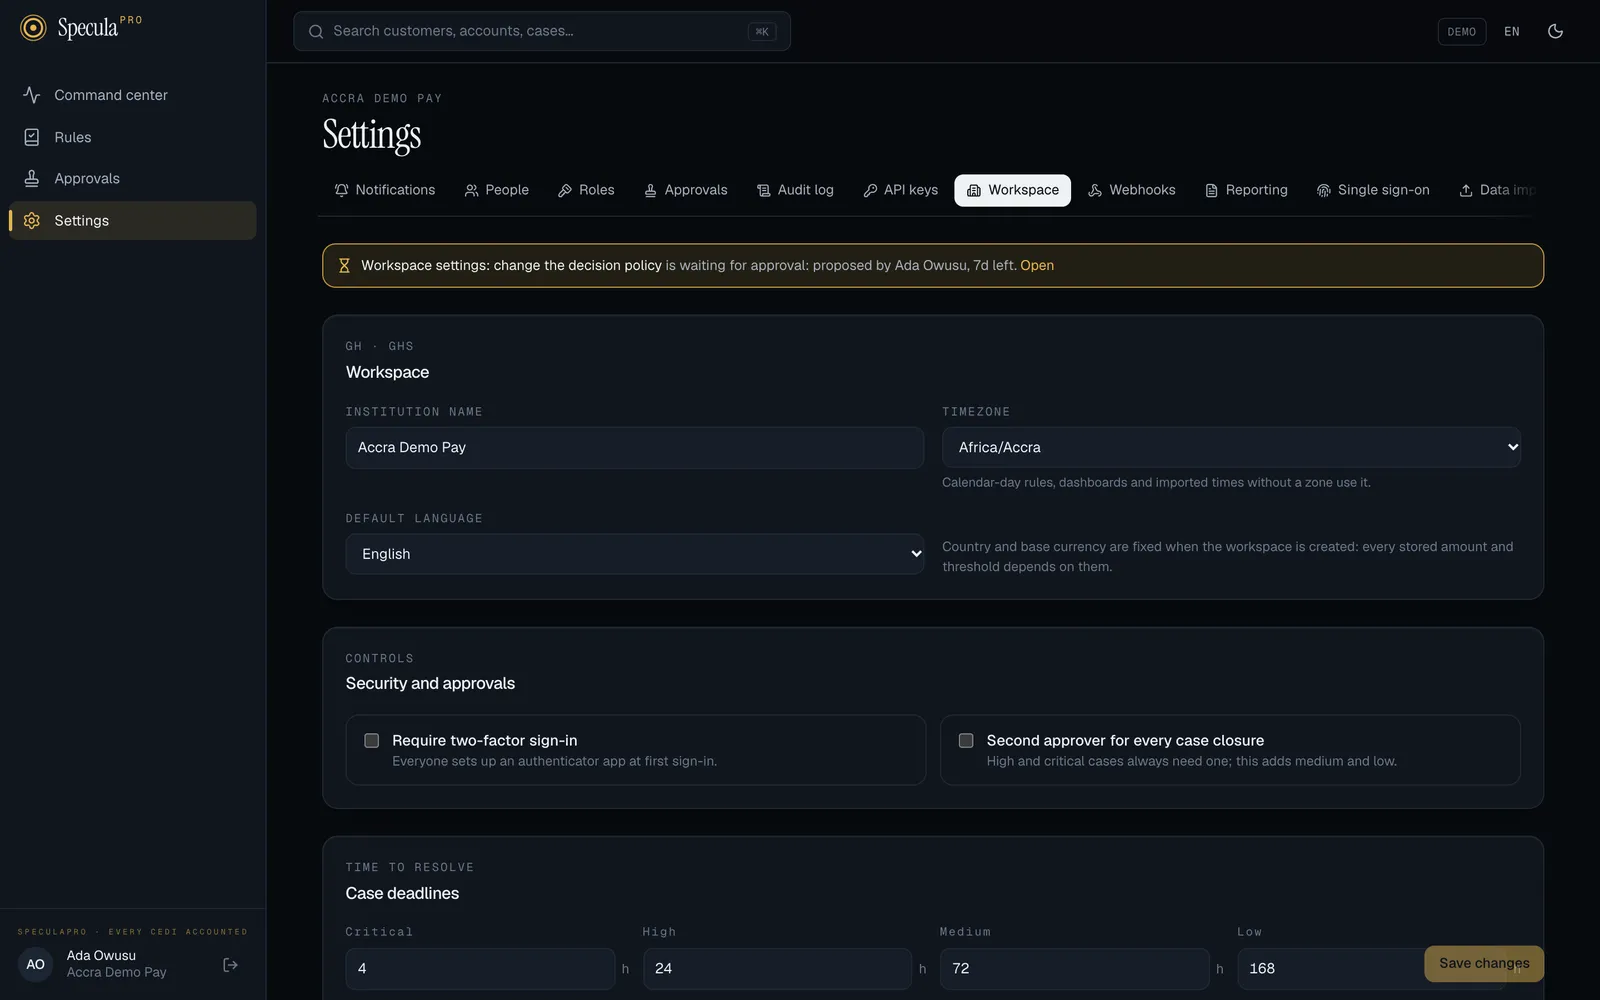The width and height of the screenshot is (1600, 1000).
Task: Click the Low deadline value 168
Action: 1262,969
